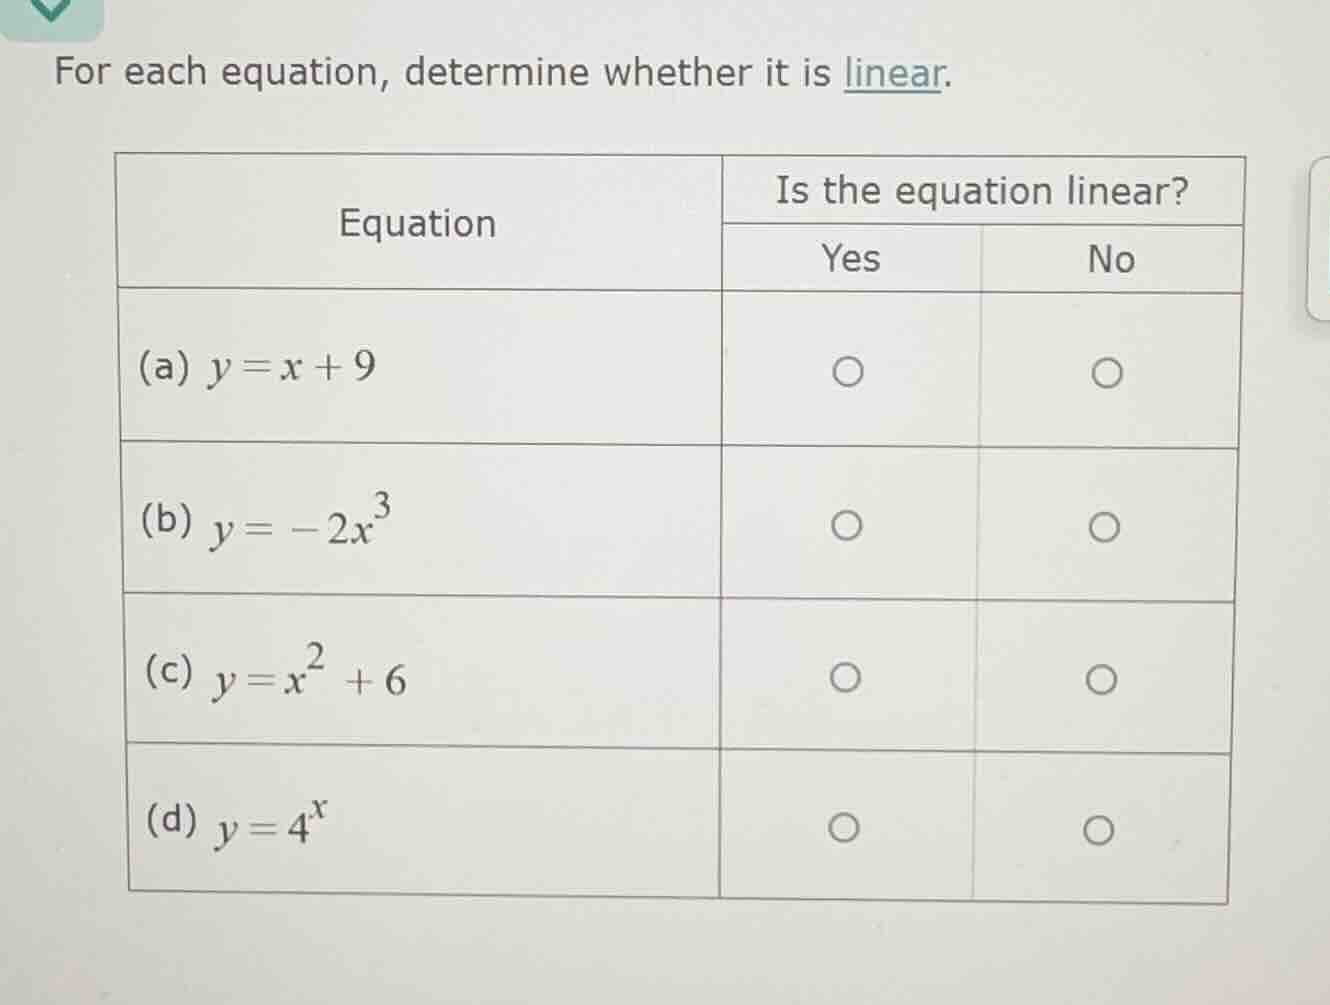This screenshot has height=1005, width=1330.
Task: Select Yes for equation (a) y = x + 9
Action: [846, 371]
